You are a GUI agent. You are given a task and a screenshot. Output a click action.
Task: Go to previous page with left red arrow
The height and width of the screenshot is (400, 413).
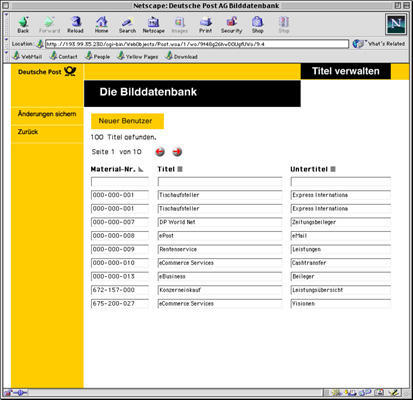click(x=160, y=152)
